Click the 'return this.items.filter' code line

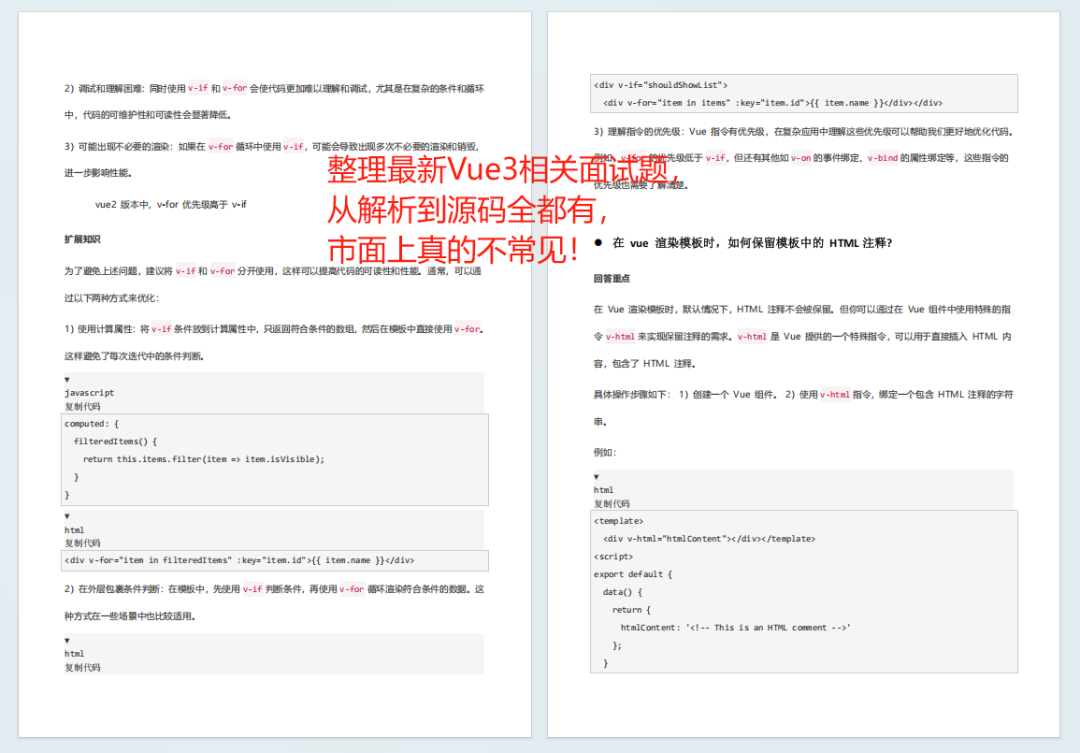(204, 460)
